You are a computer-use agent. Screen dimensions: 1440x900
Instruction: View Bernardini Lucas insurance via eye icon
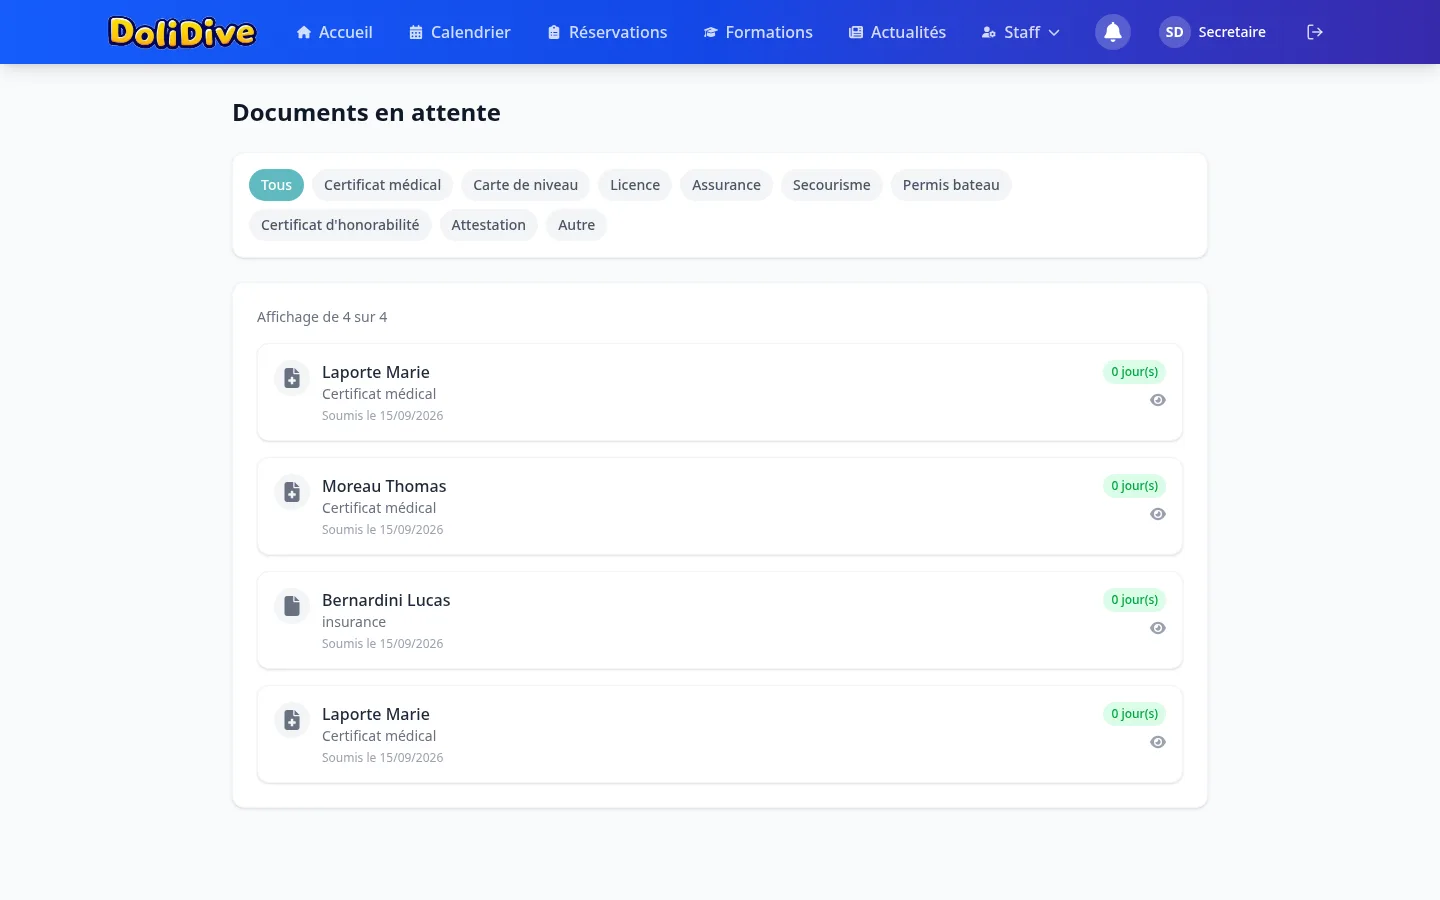pyautogui.click(x=1158, y=628)
